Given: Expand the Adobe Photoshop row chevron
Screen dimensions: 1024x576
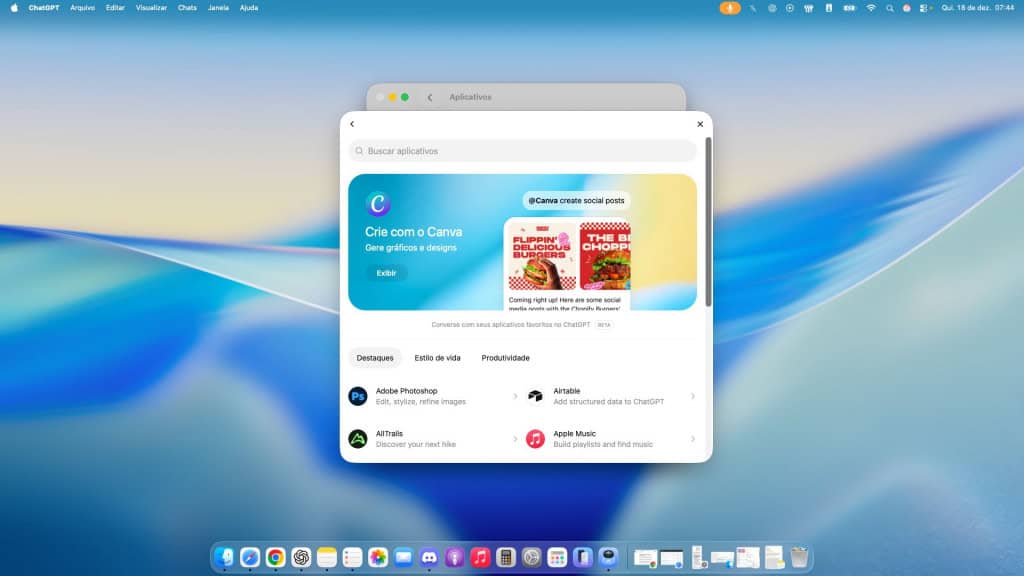Looking at the screenshot, I should (515, 396).
